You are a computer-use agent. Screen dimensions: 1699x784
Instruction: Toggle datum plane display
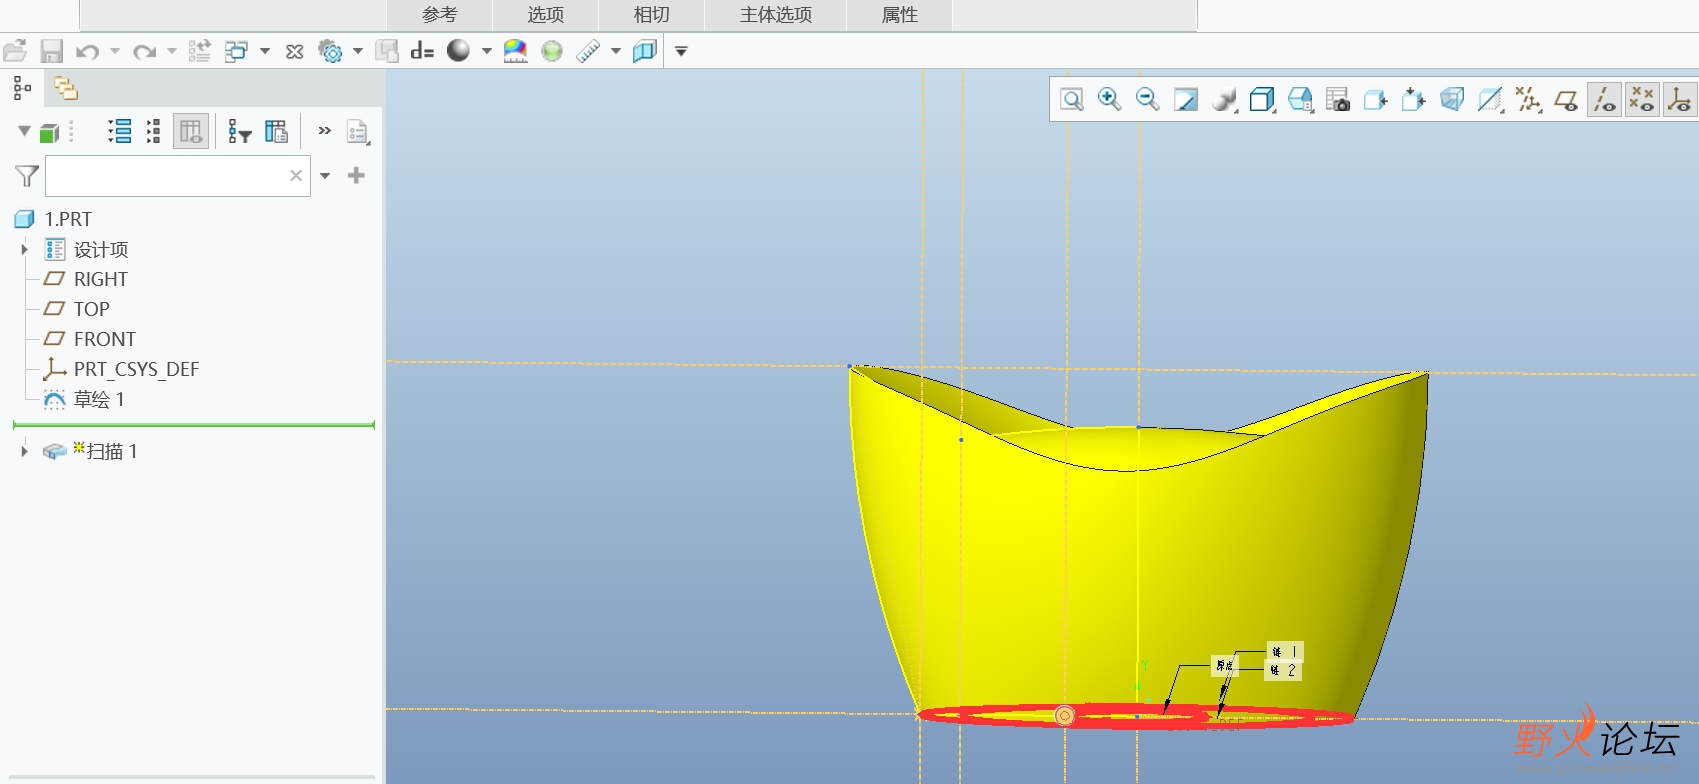point(1566,99)
